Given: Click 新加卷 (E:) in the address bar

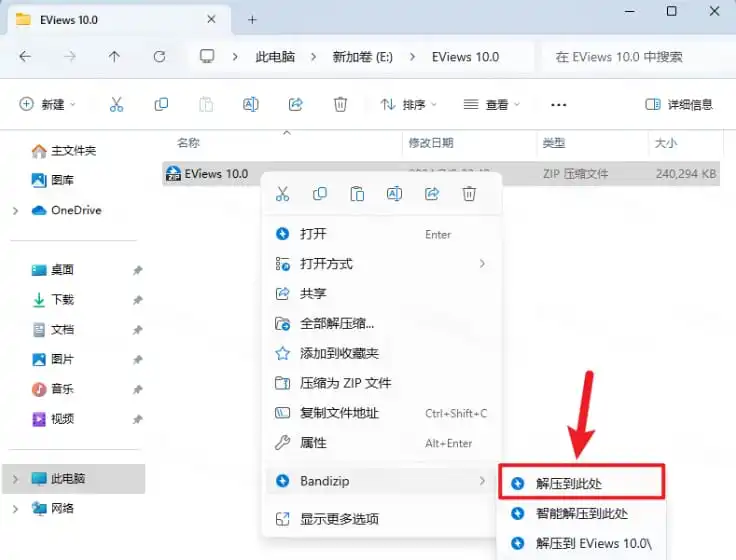Looking at the screenshot, I should [x=362, y=57].
